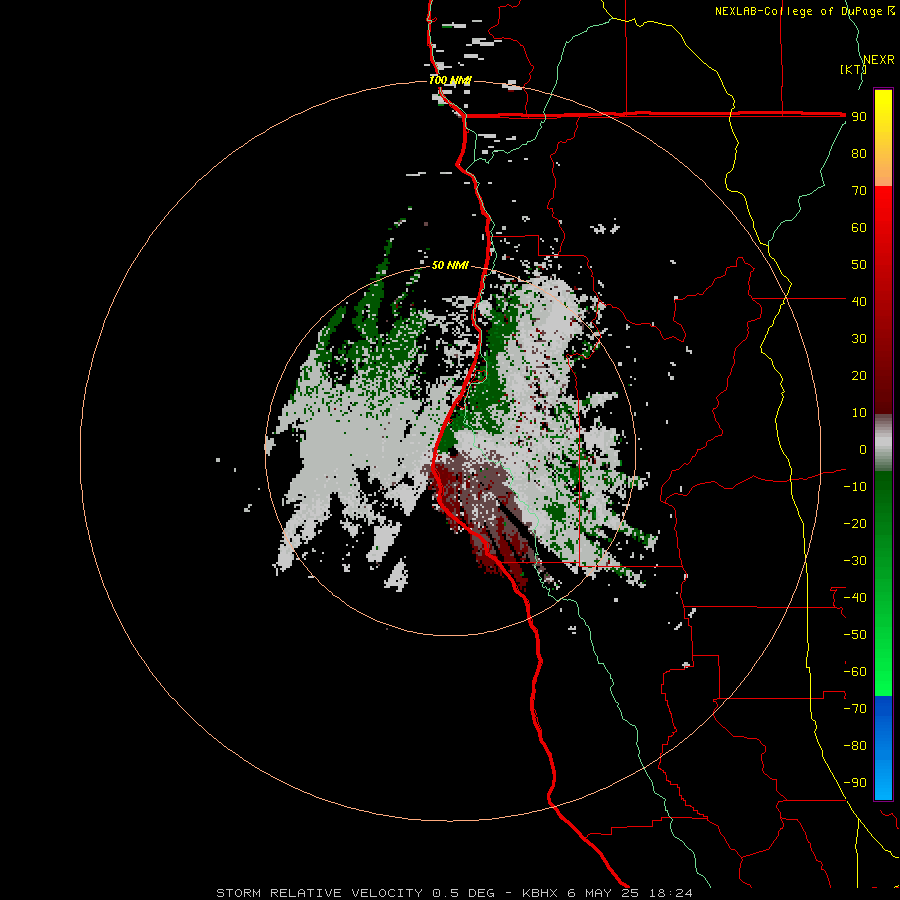Image resolution: width=900 pixels, height=900 pixels.
Task: Click "0.5 DEG" in the bottom caption
Action: point(463,893)
